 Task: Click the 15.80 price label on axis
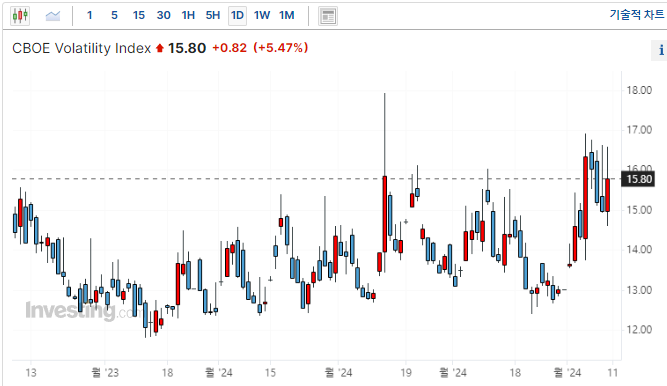[638, 179]
